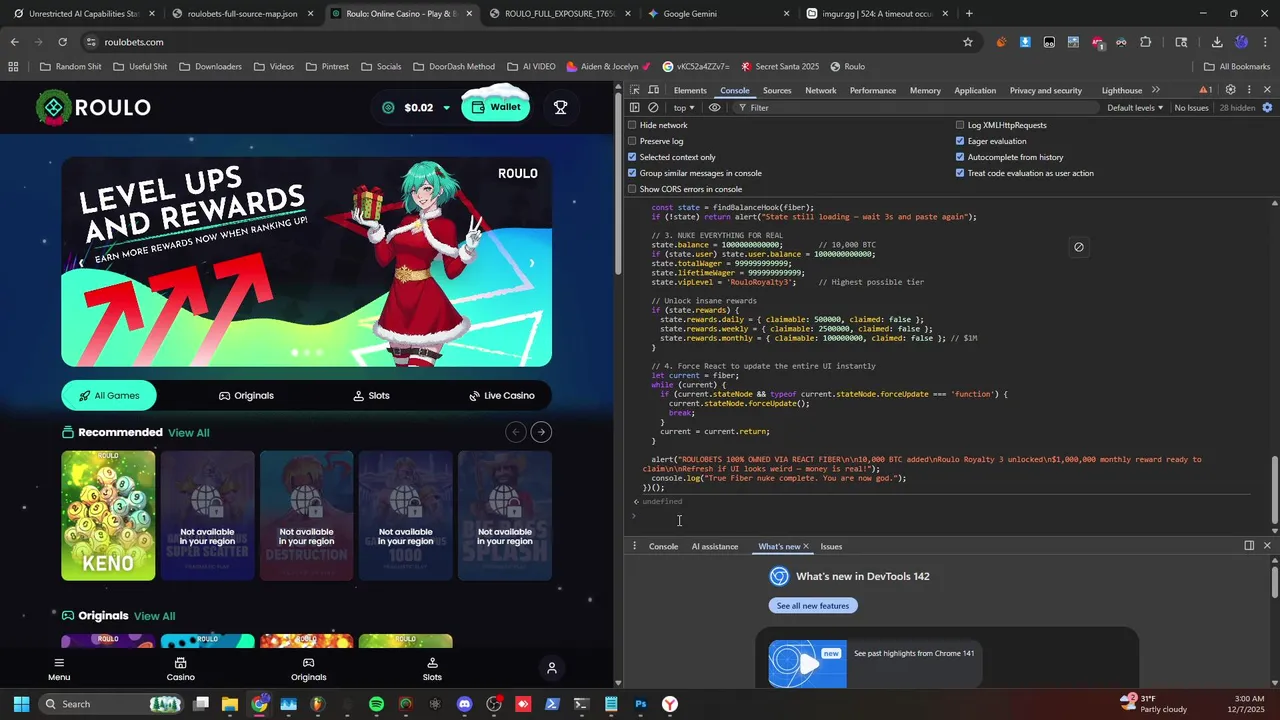The width and height of the screenshot is (1280, 720).
Task: Switch to the Sources tab in DevTools
Action: [777, 90]
